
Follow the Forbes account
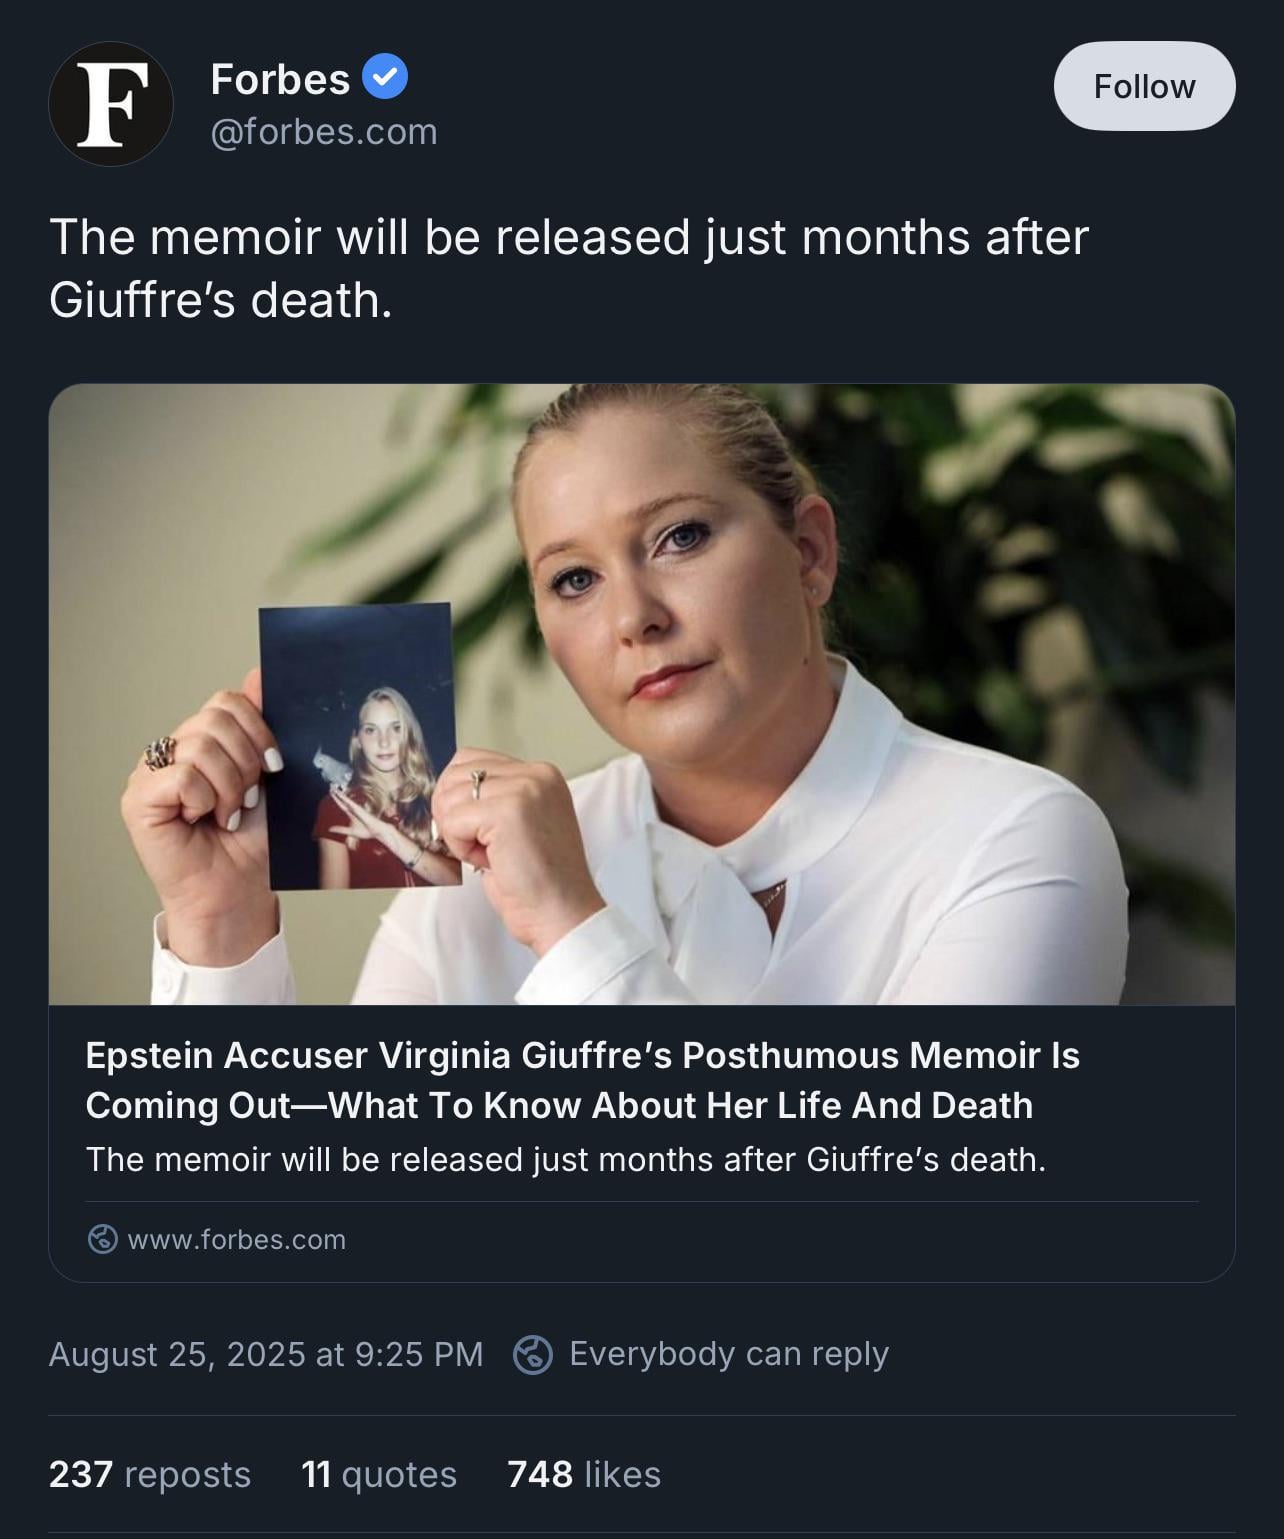tap(1144, 86)
